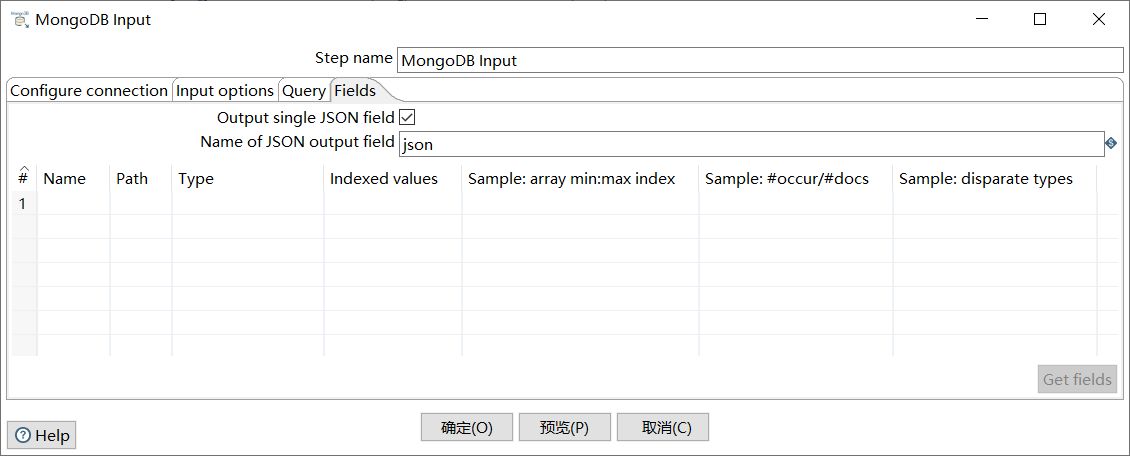Viewport: 1130px width, 456px height.
Task: Click the Type column header
Action: pyautogui.click(x=248, y=179)
